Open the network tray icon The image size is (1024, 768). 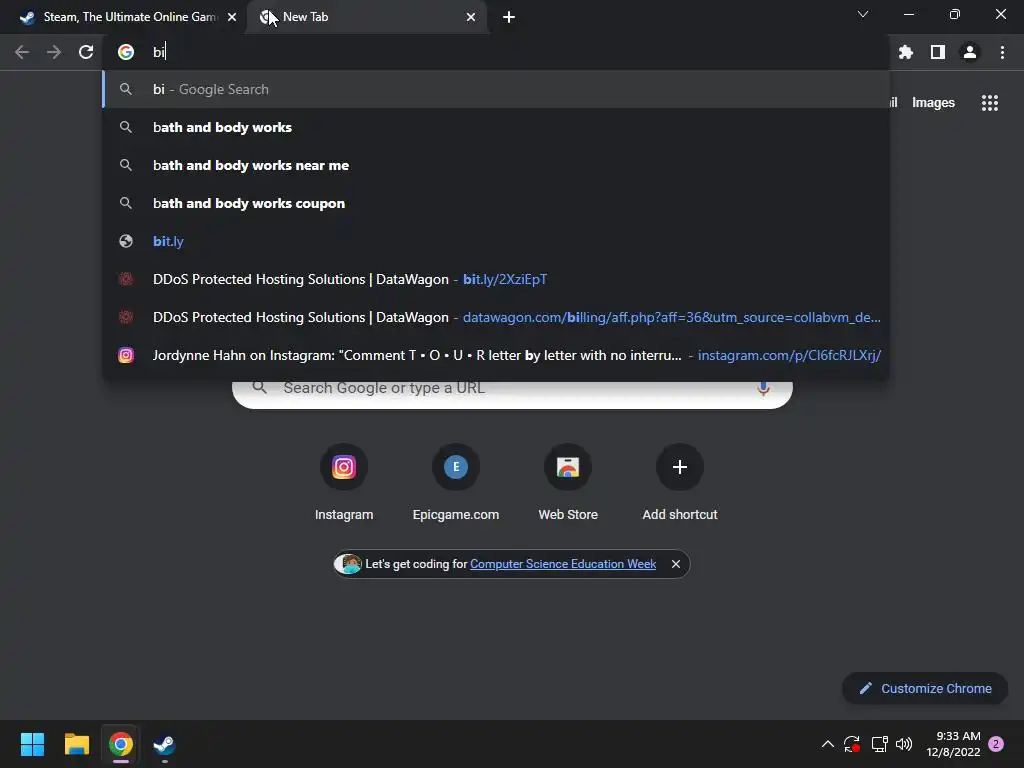click(879, 744)
